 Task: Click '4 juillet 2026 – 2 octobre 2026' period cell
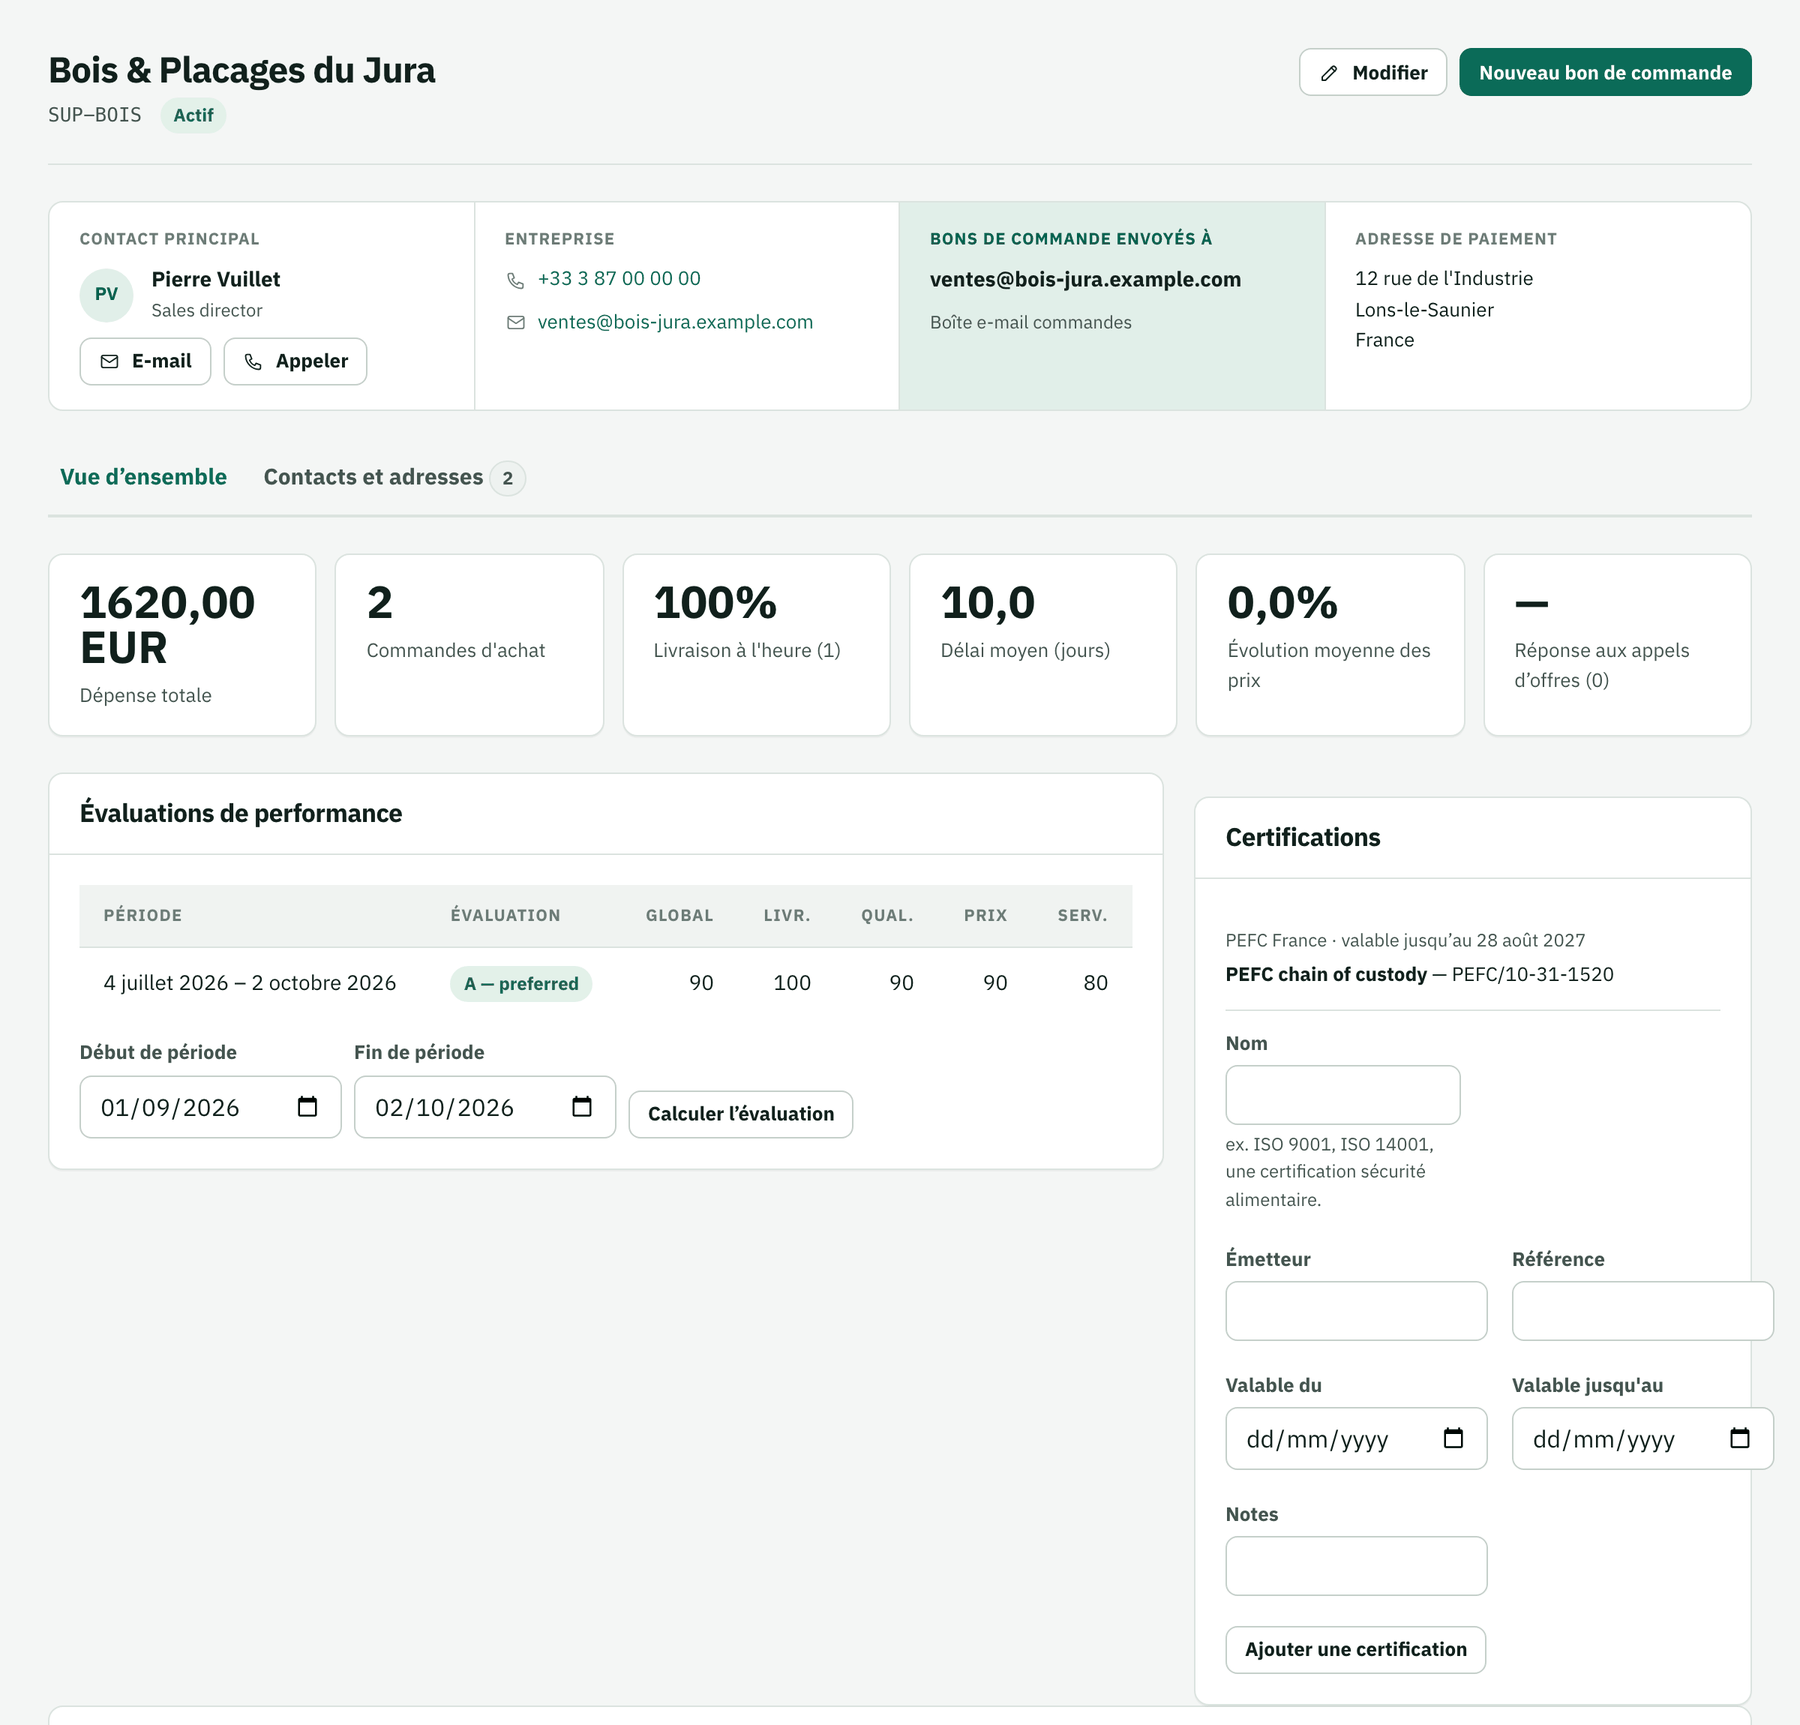(x=250, y=983)
